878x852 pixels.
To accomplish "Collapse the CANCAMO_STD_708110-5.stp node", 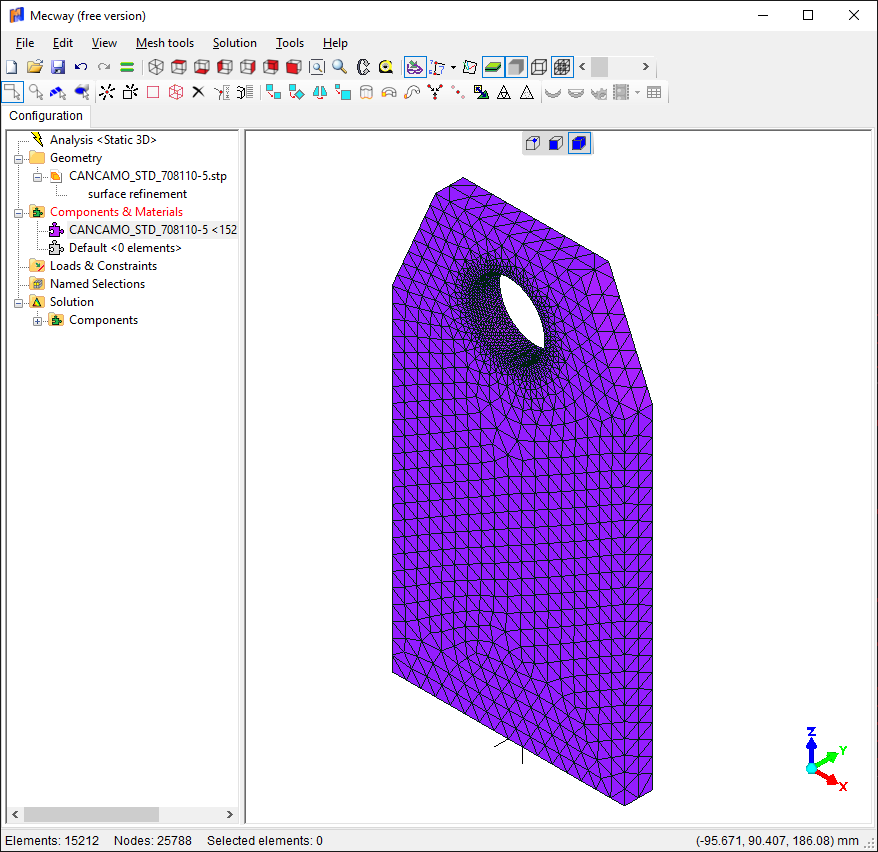I will [x=37, y=177].
